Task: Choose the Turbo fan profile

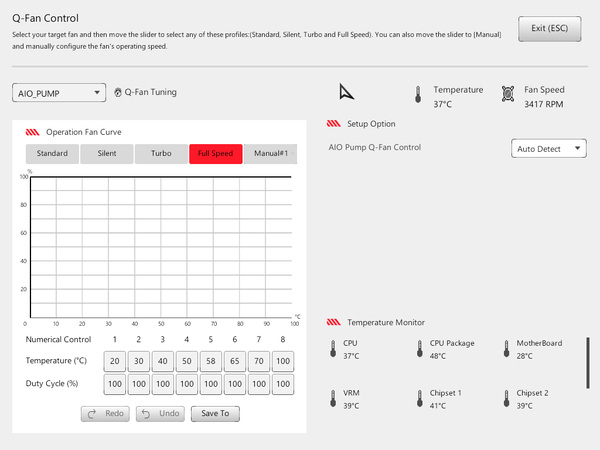Action: (x=161, y=154)
